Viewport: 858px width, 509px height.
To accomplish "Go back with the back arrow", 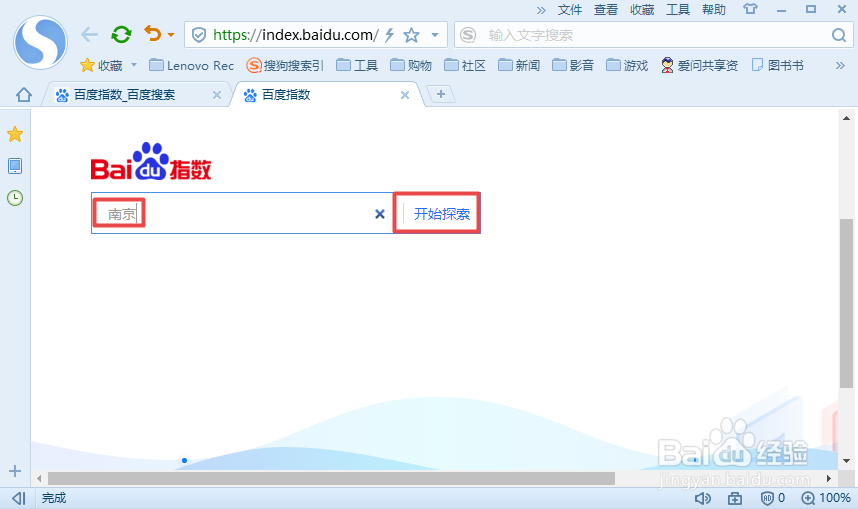I will 89,35.
